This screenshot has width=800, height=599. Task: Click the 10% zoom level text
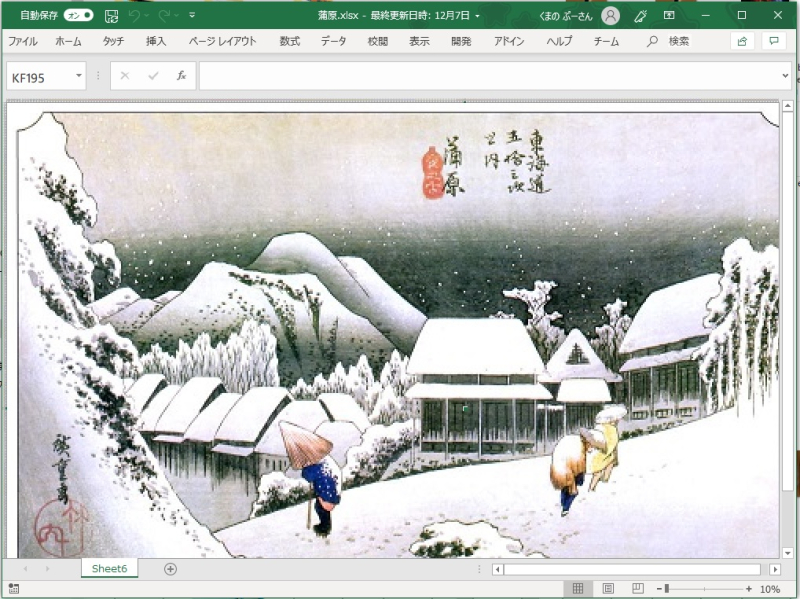point(770,589)
